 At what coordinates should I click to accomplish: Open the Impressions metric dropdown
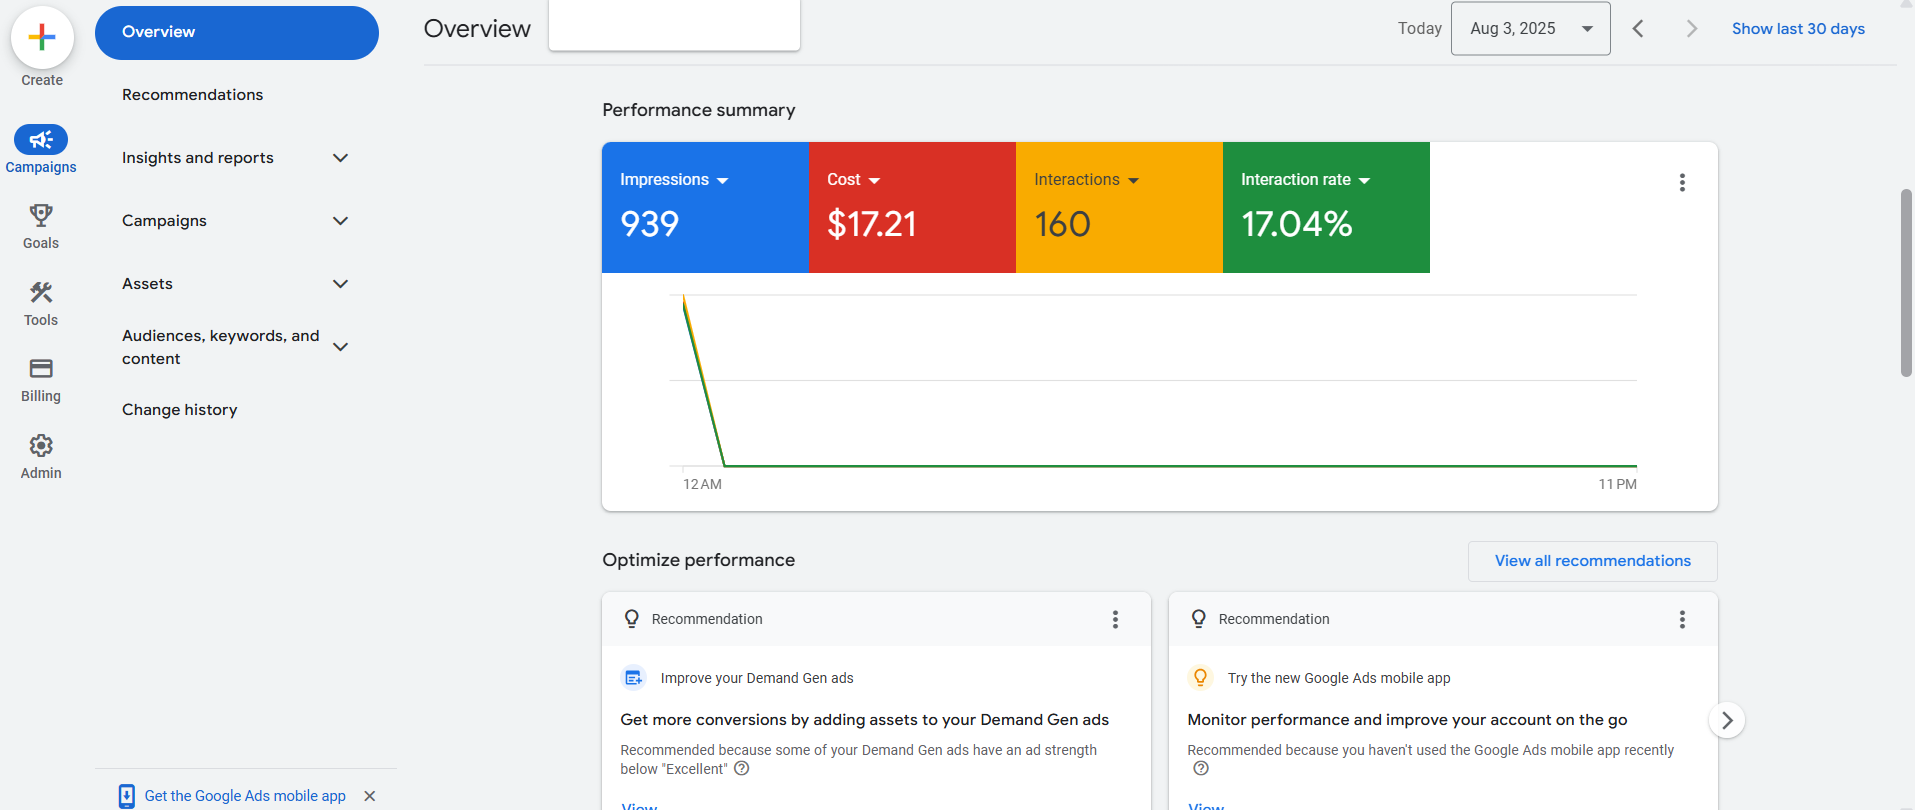pyautogui.click(x=674, y=180)
